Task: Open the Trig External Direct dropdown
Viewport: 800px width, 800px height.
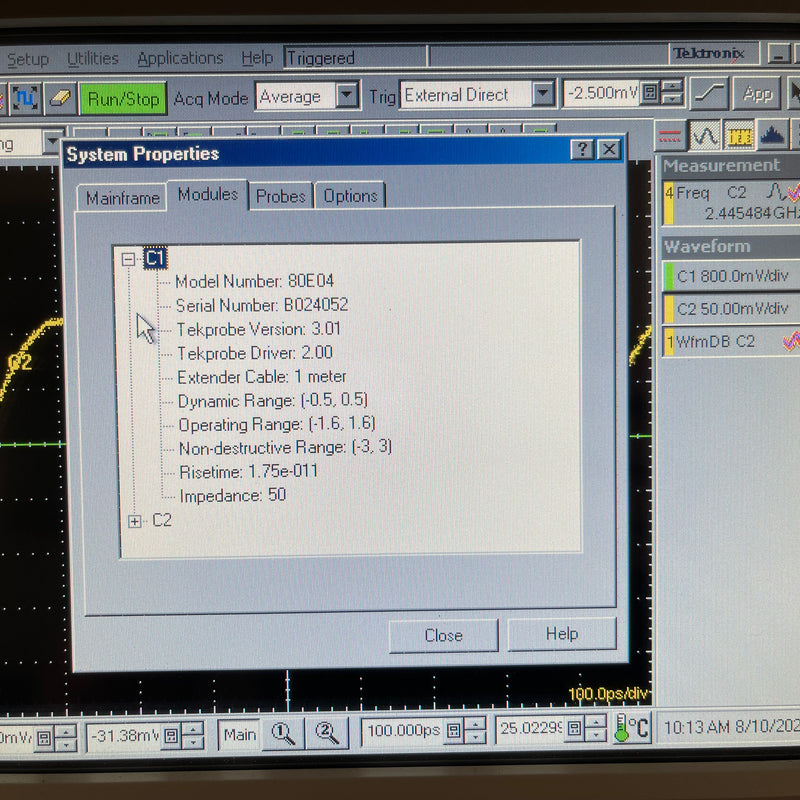Action: pos(542,94)
